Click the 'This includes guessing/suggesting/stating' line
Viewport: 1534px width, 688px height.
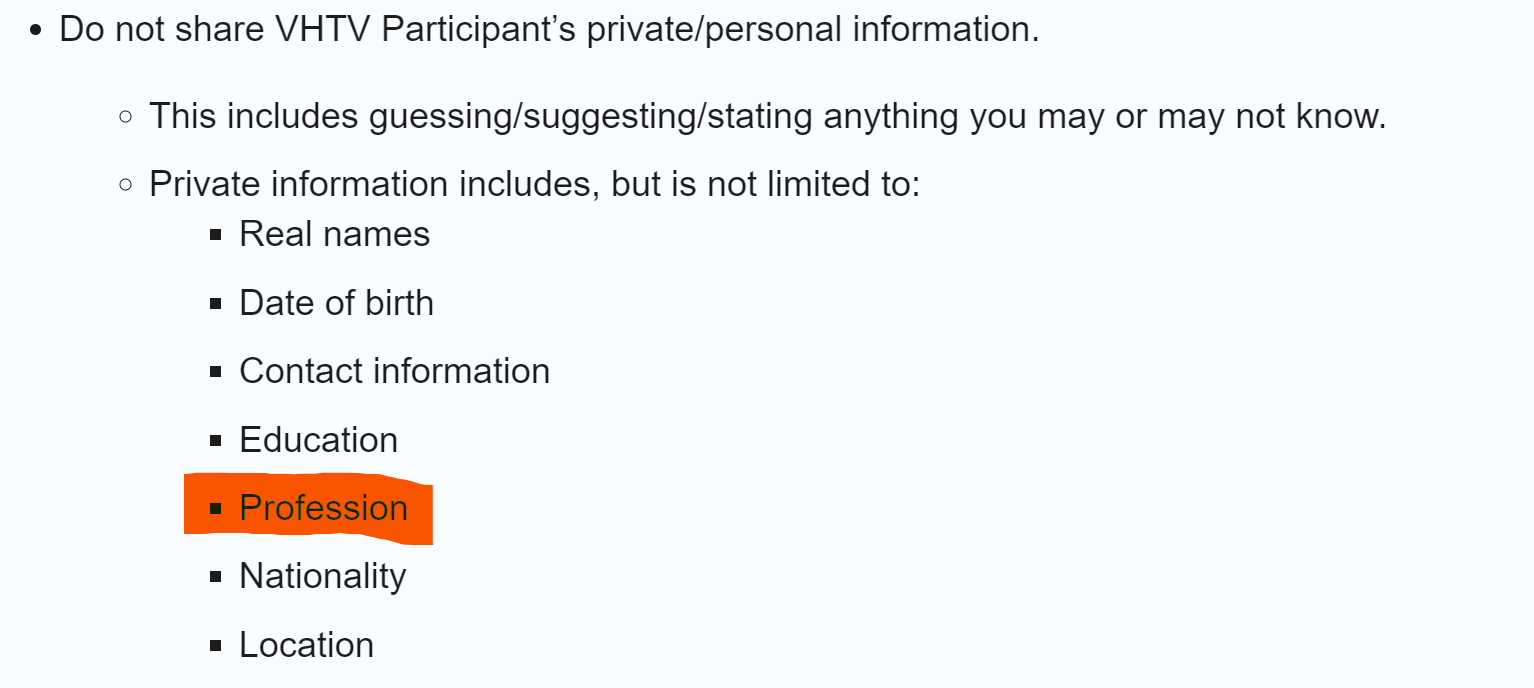pyautogui.click(x=768, y=117)
